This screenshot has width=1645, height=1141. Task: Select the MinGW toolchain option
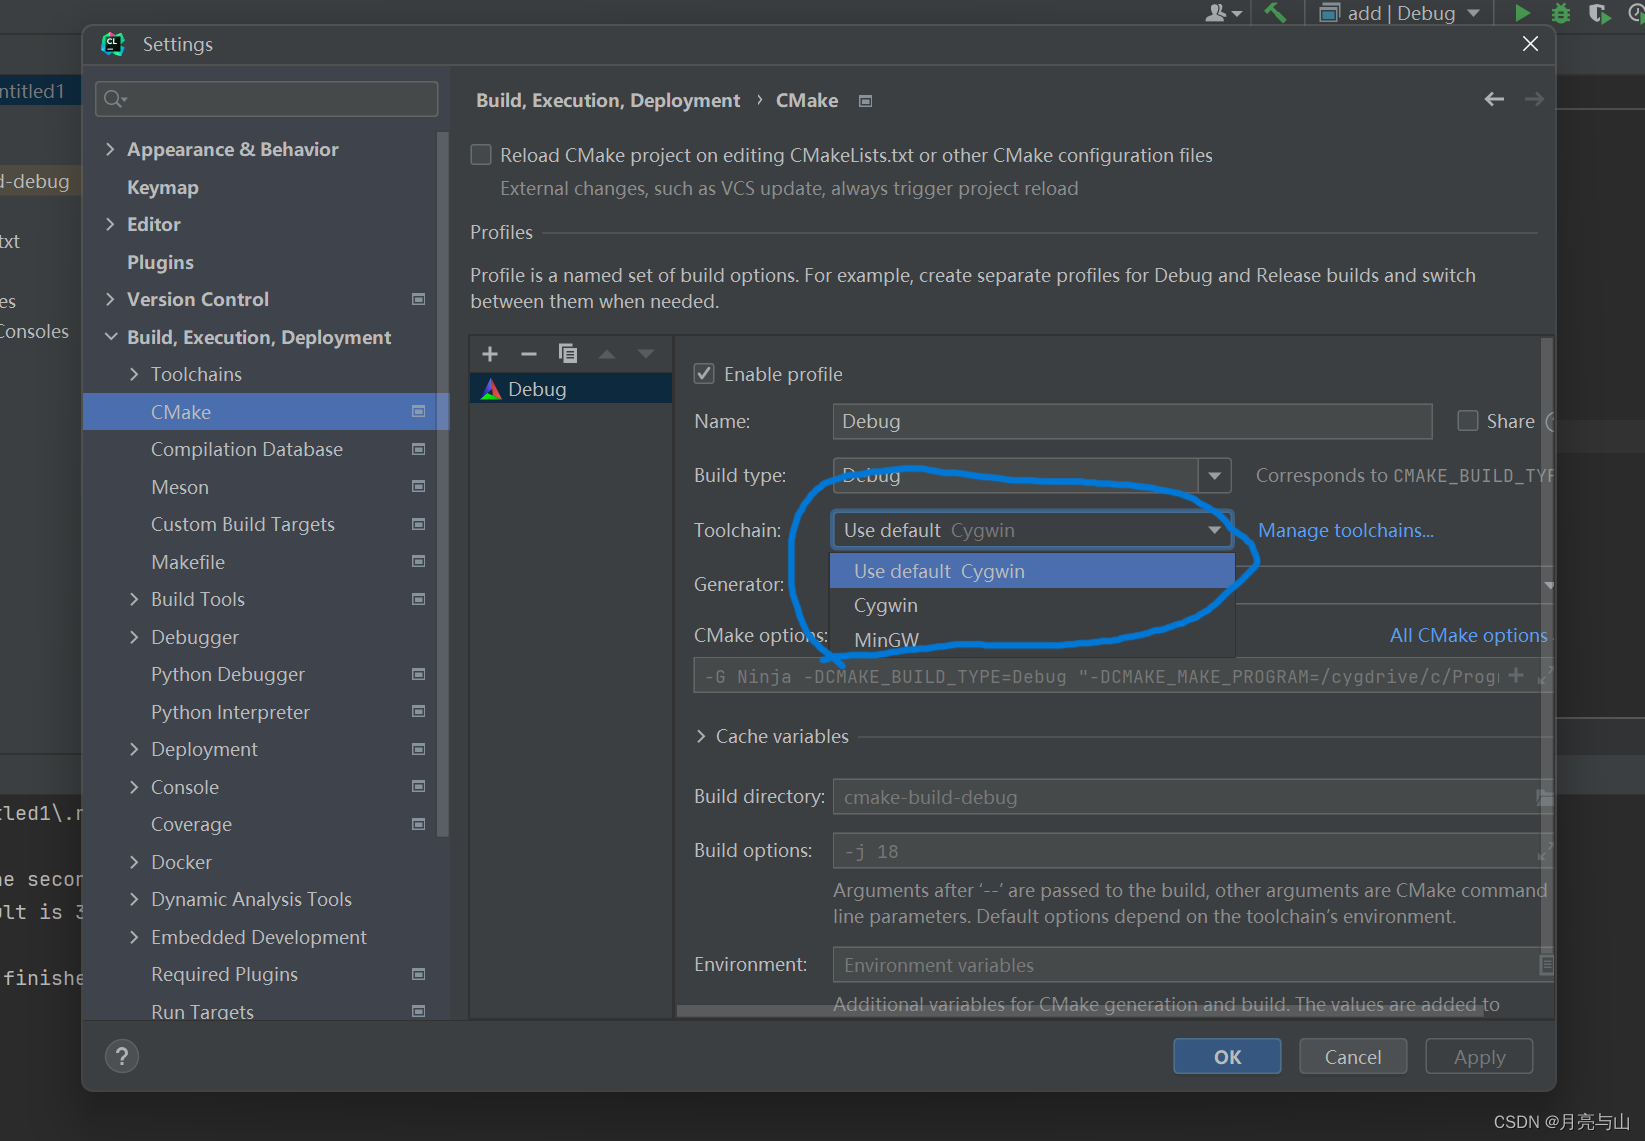click(1032, 639)
